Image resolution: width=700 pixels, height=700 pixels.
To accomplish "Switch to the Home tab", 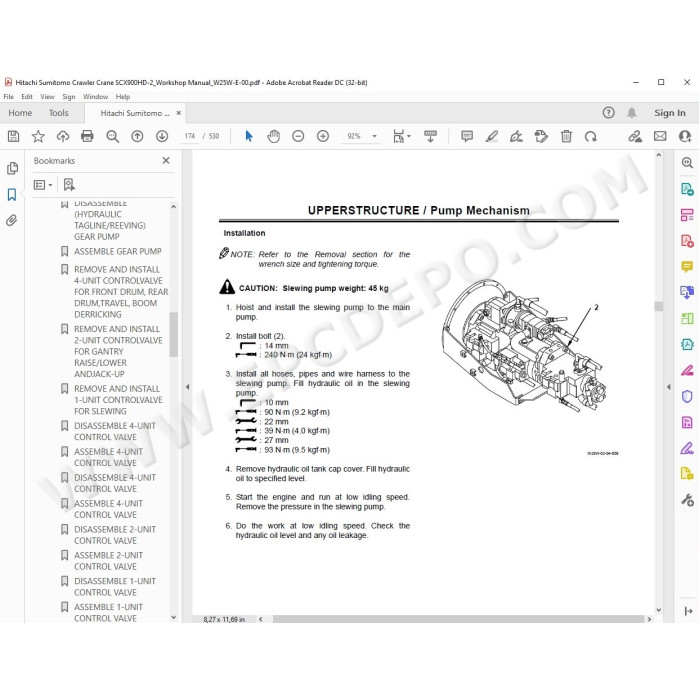I will (20, 113).
